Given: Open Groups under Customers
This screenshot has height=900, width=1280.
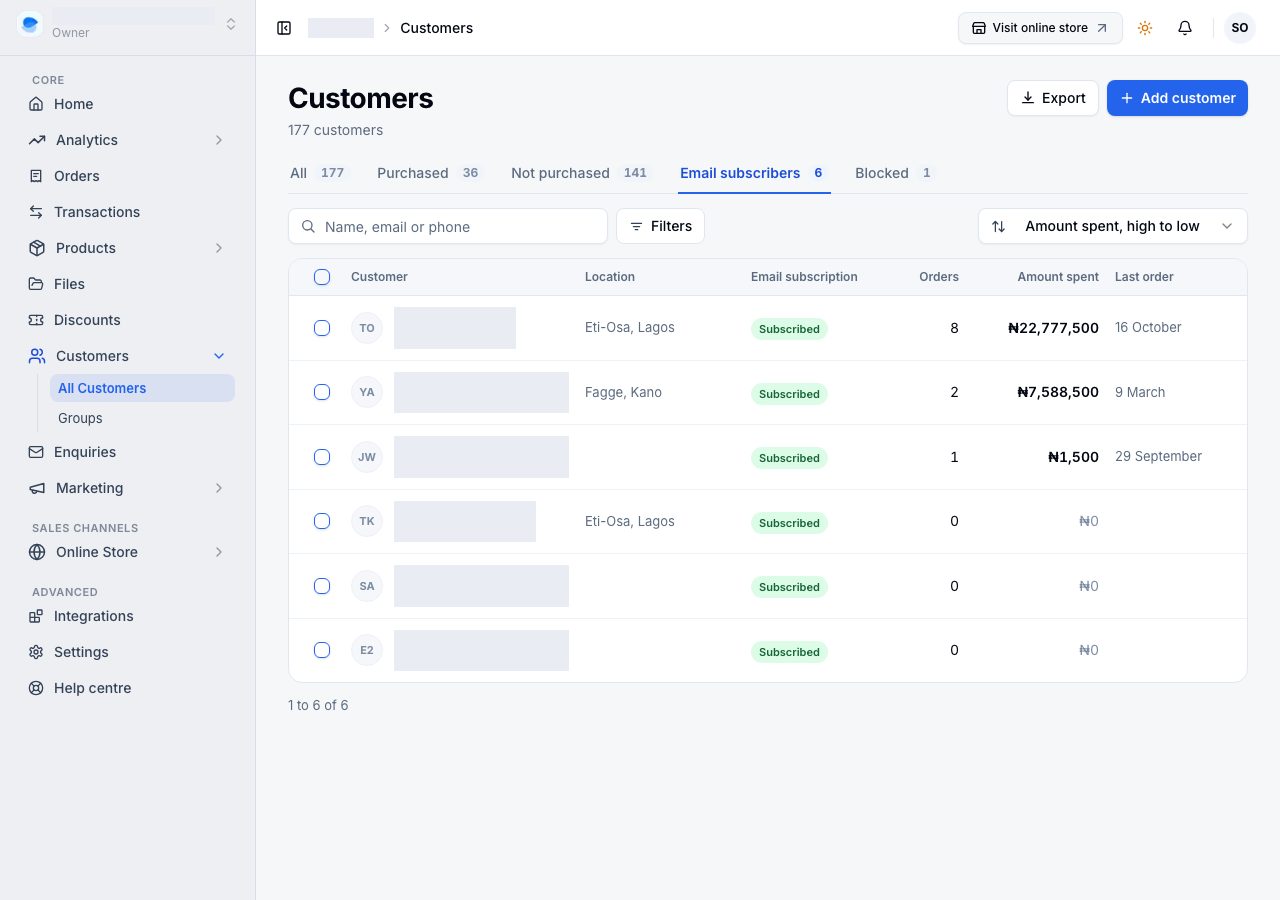Looking at the screenshot, I should click(x=142, y=418).
